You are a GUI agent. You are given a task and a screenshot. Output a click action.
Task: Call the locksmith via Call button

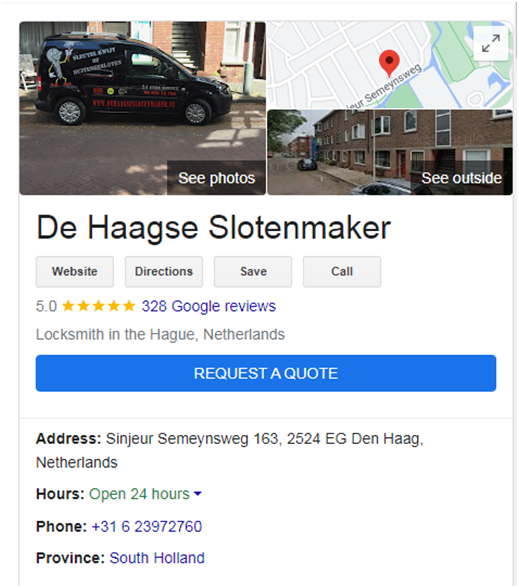[342, 272]
